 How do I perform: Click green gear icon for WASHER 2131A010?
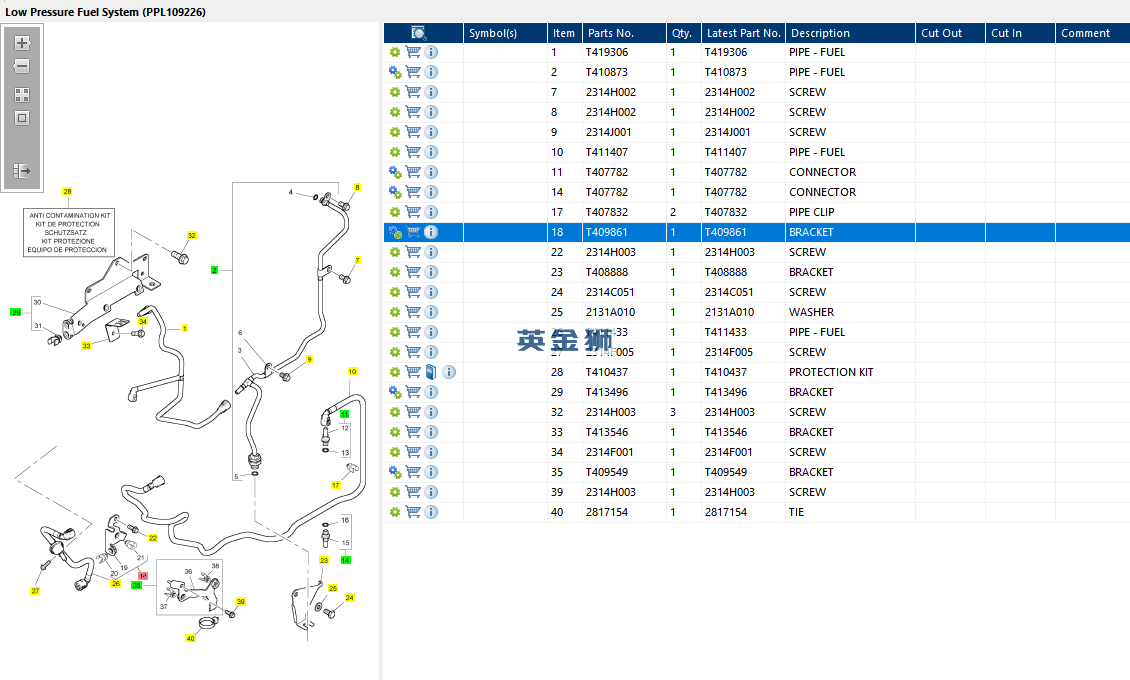point(395,312)
